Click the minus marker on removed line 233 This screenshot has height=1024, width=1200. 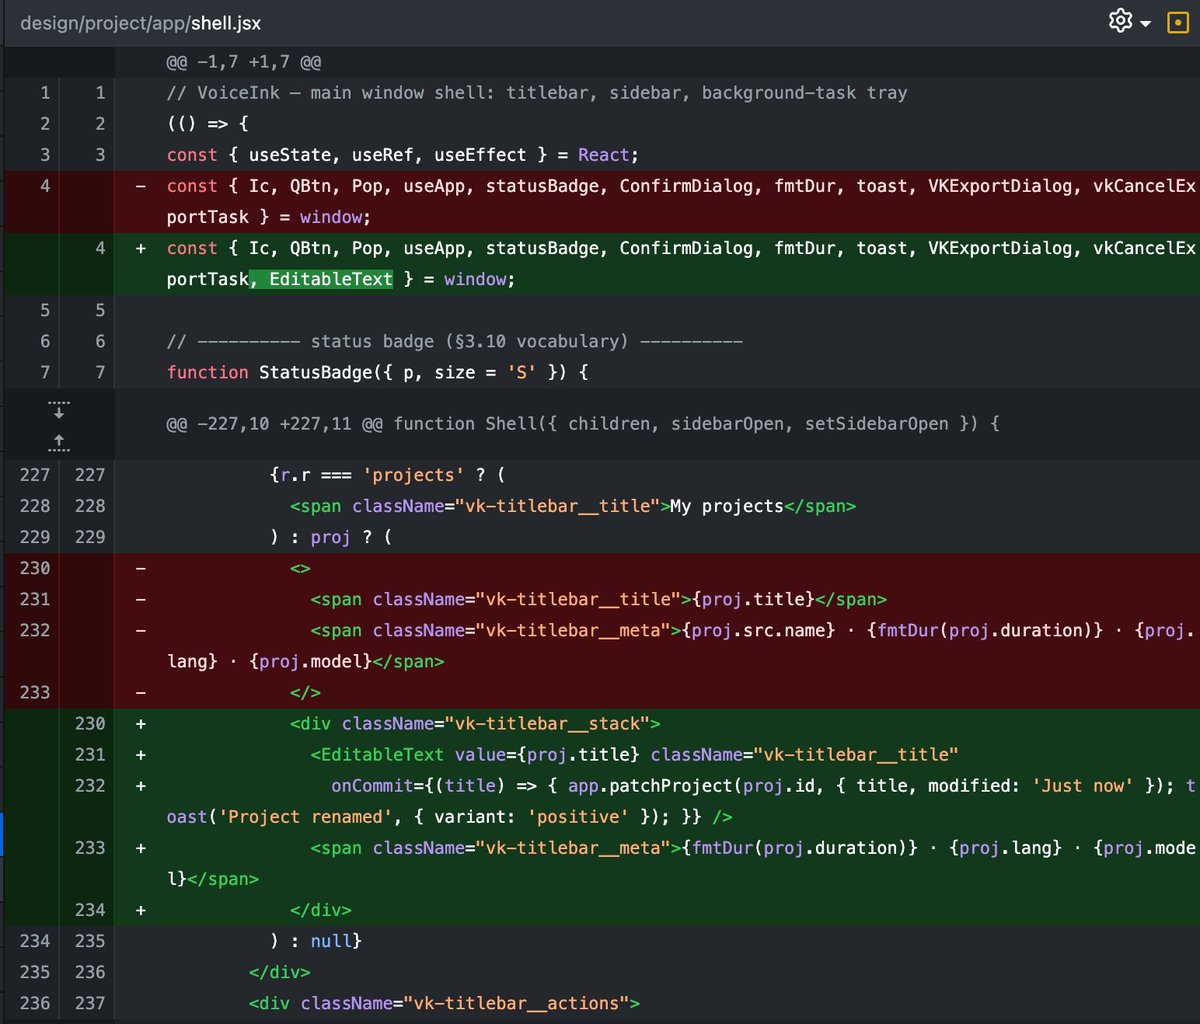tap(140, 692)
